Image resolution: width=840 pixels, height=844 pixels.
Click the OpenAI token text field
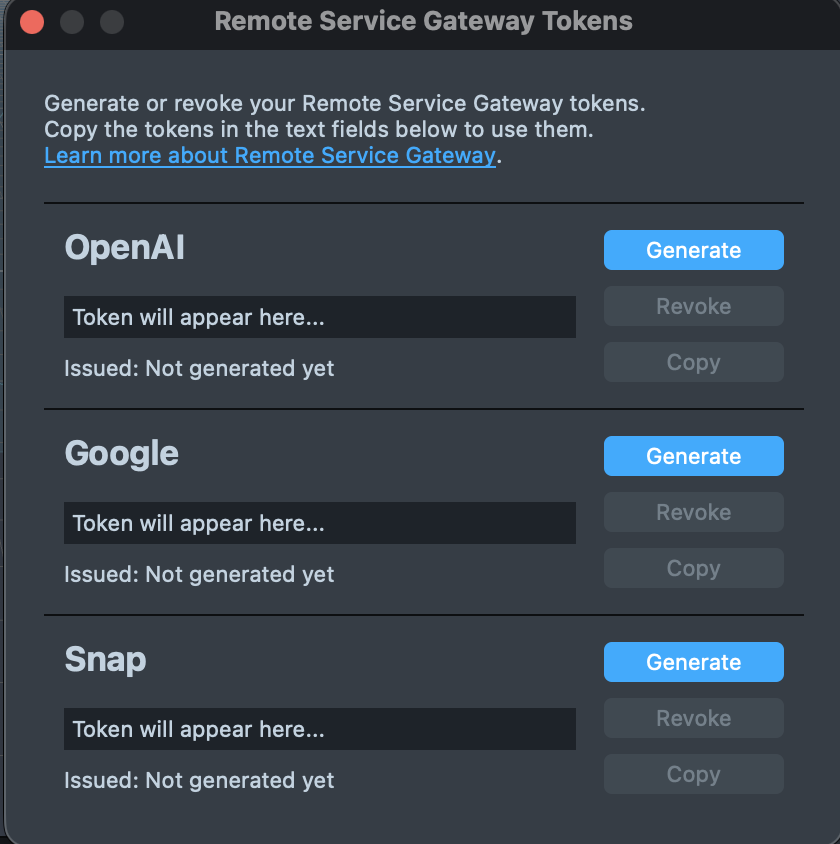click(x=319, y=317)
